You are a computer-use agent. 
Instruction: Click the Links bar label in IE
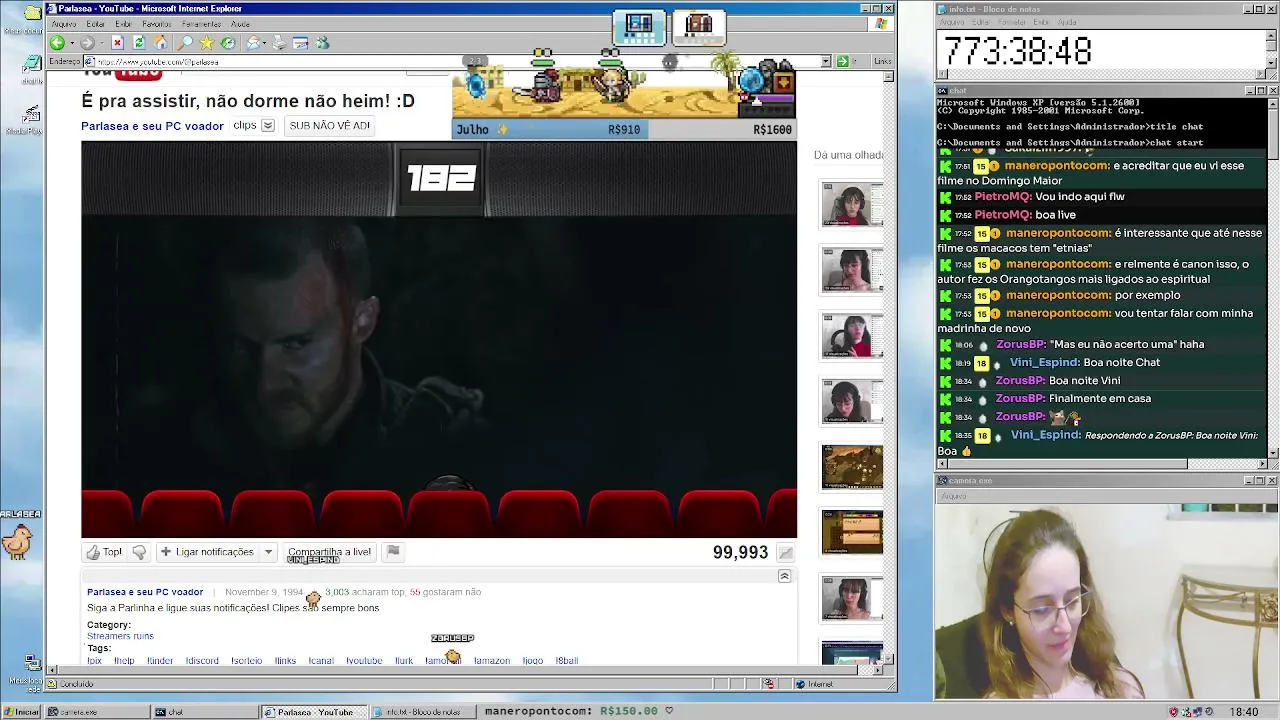(x=882, y=61)
